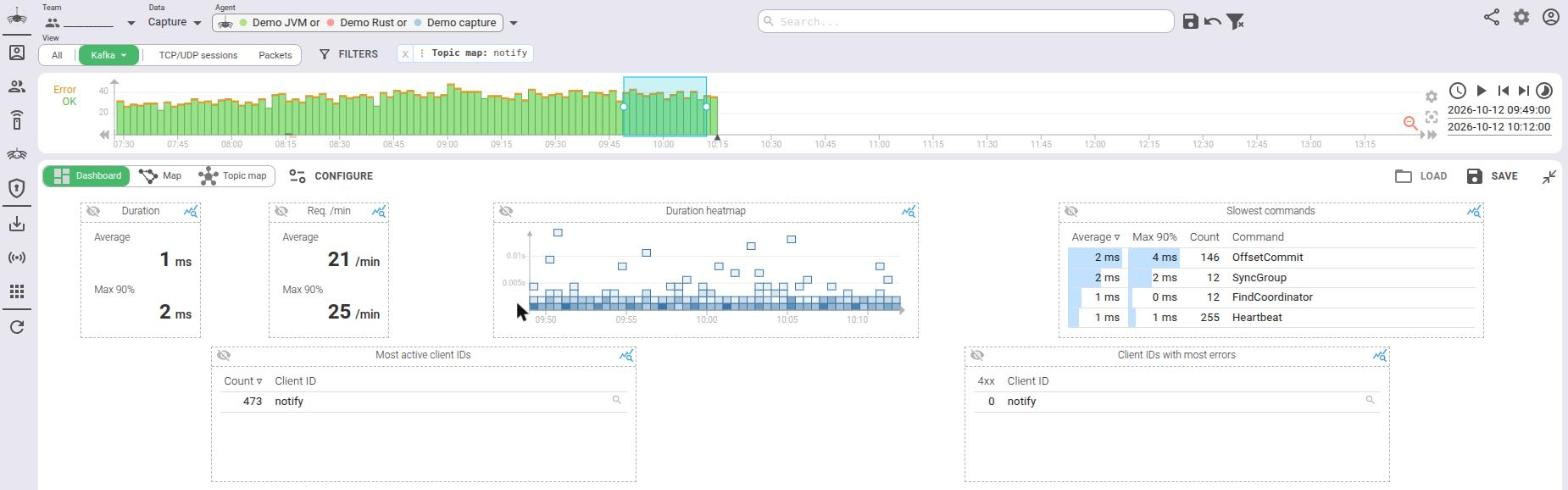Skip to next time interval
The image size is (1568, 490).
click(1523, 91)
